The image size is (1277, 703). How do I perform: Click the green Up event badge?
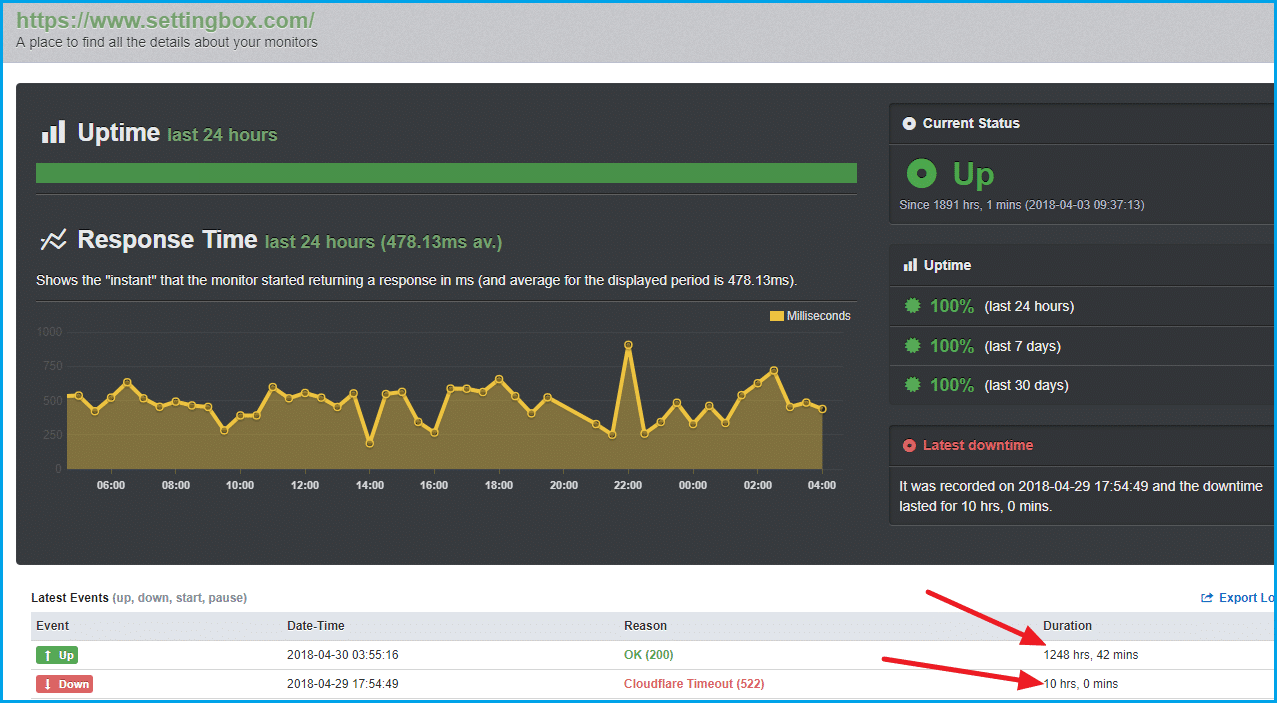[x=57, y=655]
